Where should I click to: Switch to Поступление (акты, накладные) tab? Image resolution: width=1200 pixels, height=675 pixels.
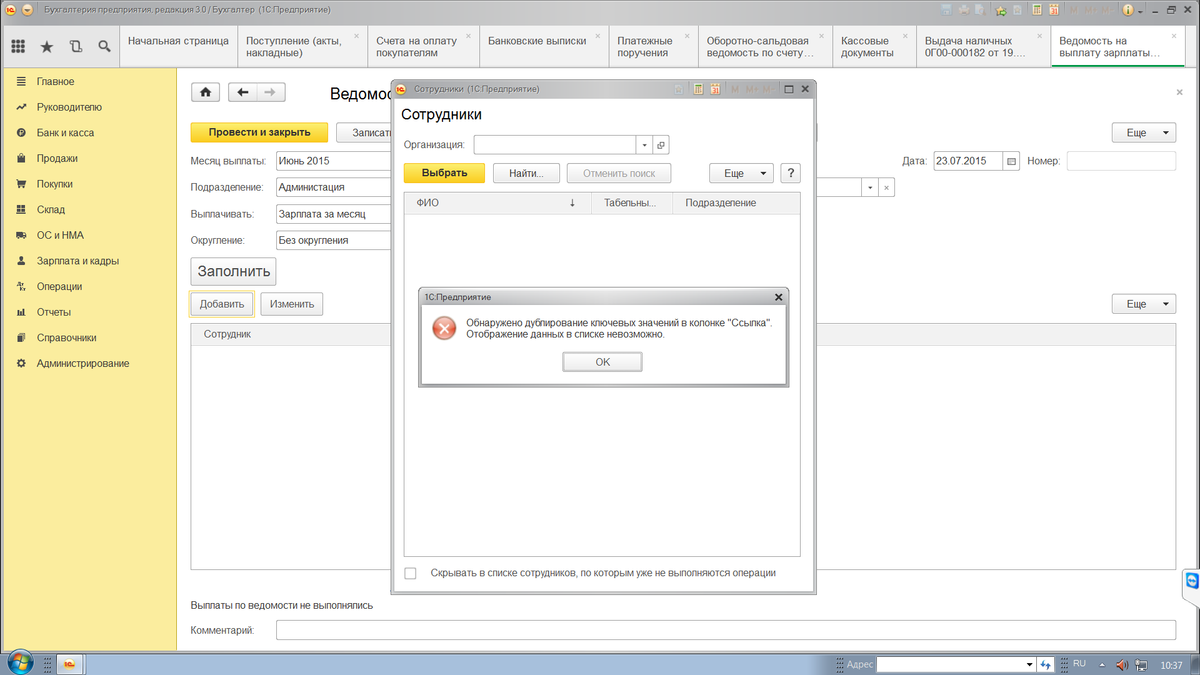pos(300,46)
